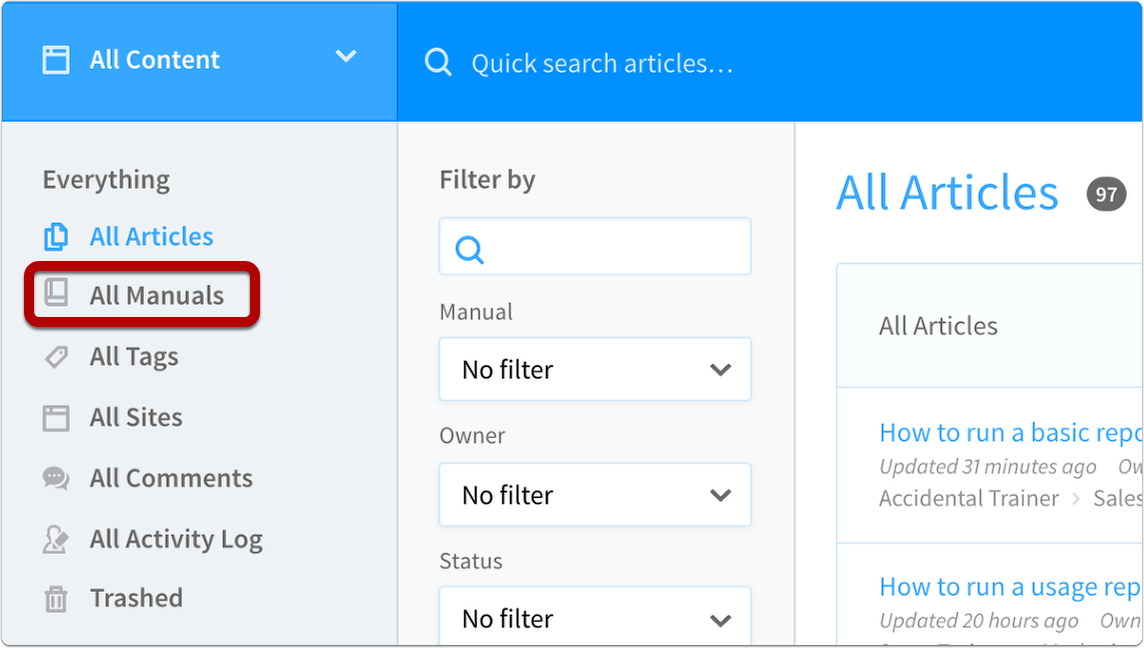This screenshot has height=648, width=1144.
Task: Open the Manual filter dropdown
Action: (595, 369)
